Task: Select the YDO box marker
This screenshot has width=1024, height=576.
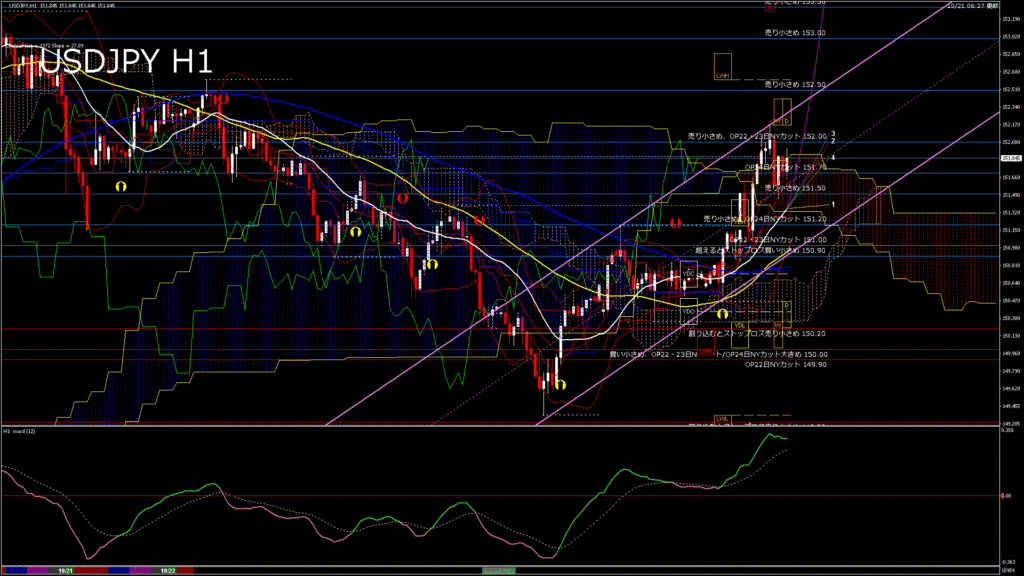Action: (688, 311)
